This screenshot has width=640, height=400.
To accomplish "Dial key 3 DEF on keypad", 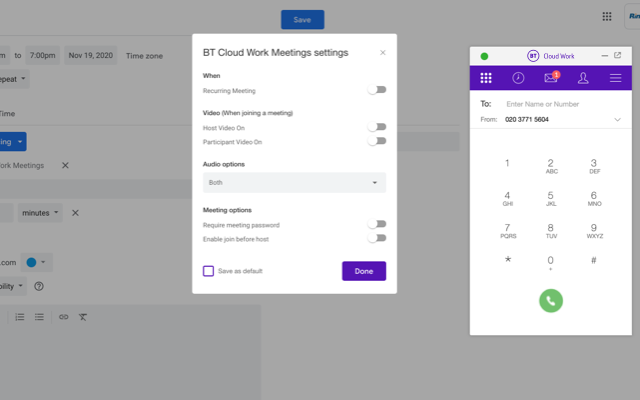I will pos(594,166).
